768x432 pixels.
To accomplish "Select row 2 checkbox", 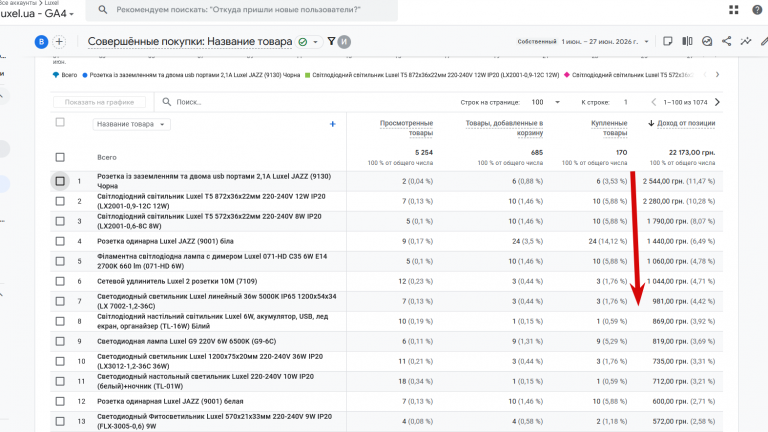I will click(60, 201).
